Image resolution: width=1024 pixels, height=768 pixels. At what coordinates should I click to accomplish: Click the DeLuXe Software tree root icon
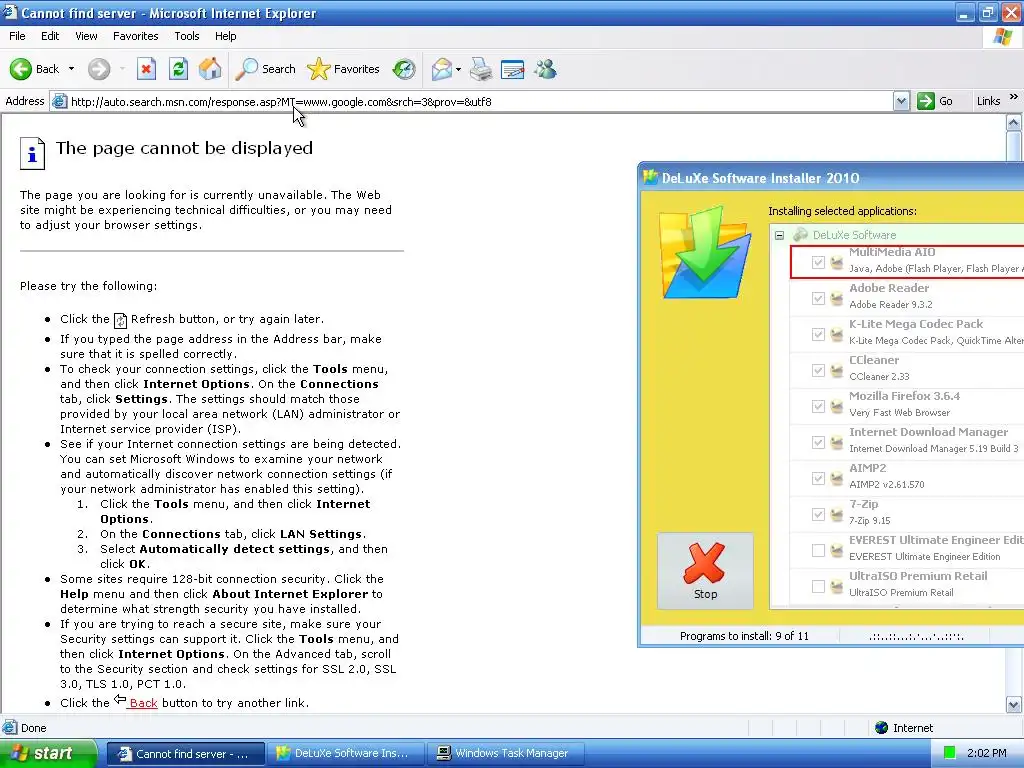point(801,234)
